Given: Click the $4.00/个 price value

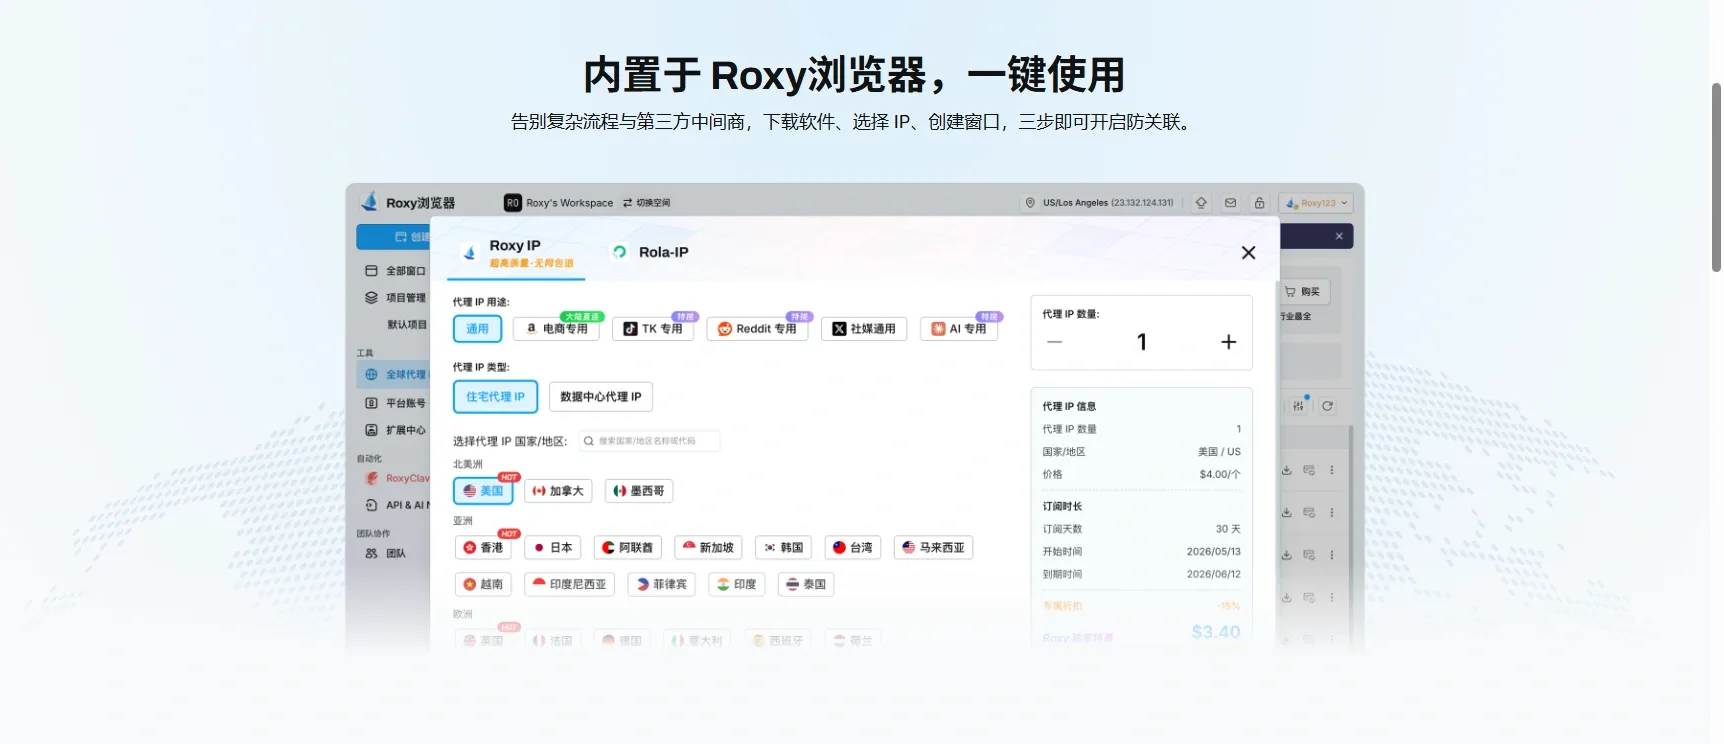Looking at the screenshot, I should tap(1220, 475).
